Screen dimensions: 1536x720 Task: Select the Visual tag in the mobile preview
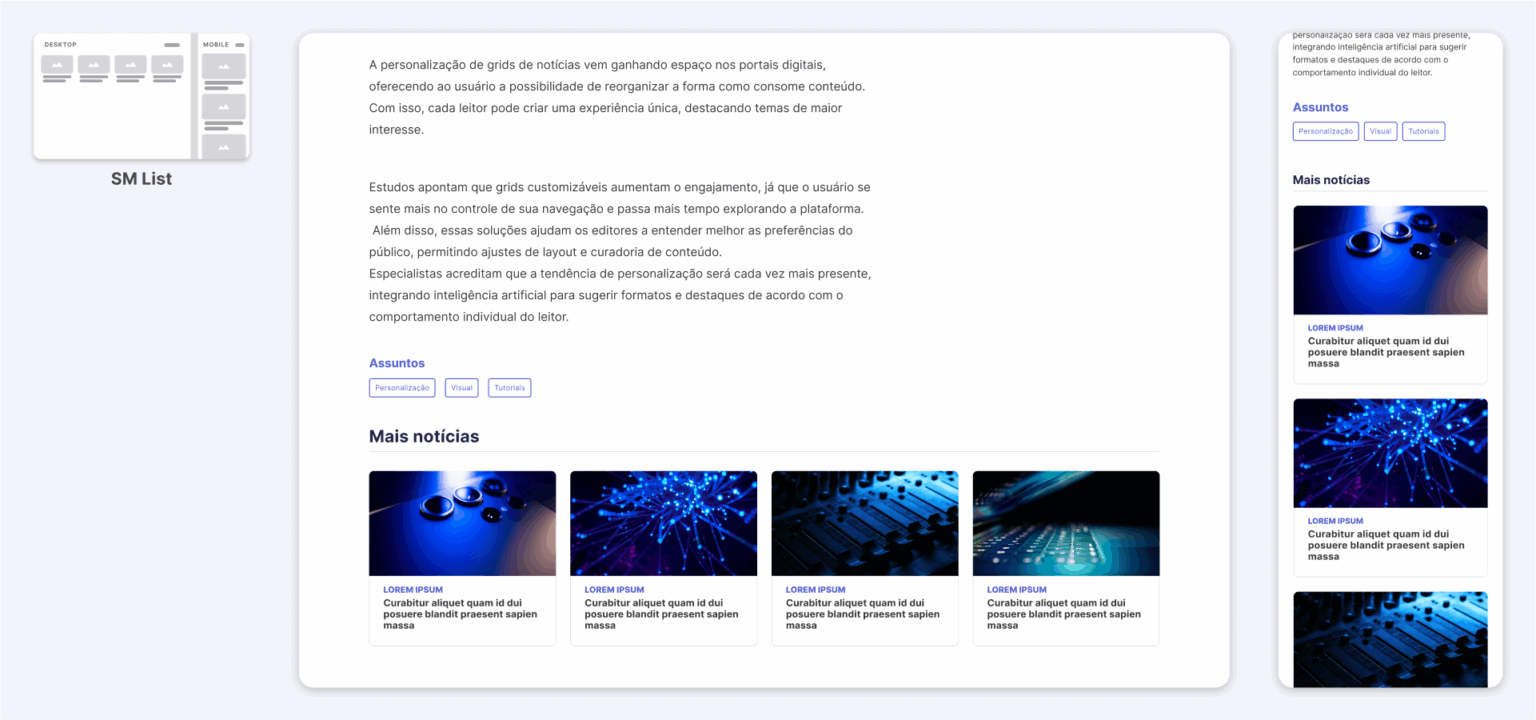pyautogui.click(x=1381, y=131)
